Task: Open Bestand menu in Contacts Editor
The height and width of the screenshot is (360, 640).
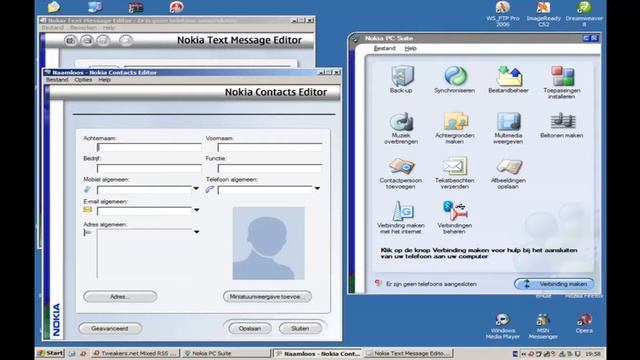Action: (x=57, y=80)
